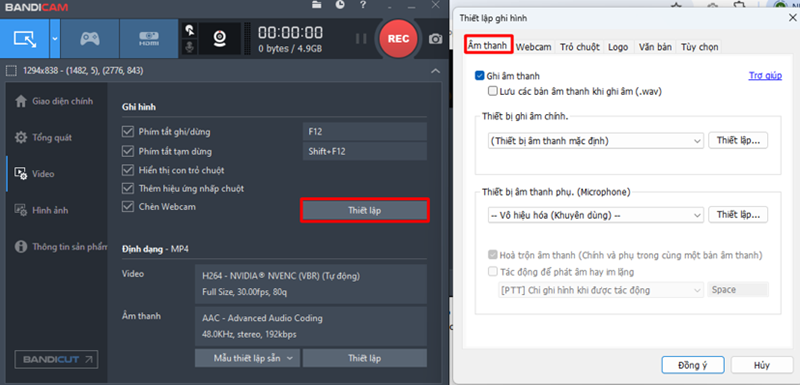
Task: Switch to HDMI device recording mode
Action: [148, 39]
